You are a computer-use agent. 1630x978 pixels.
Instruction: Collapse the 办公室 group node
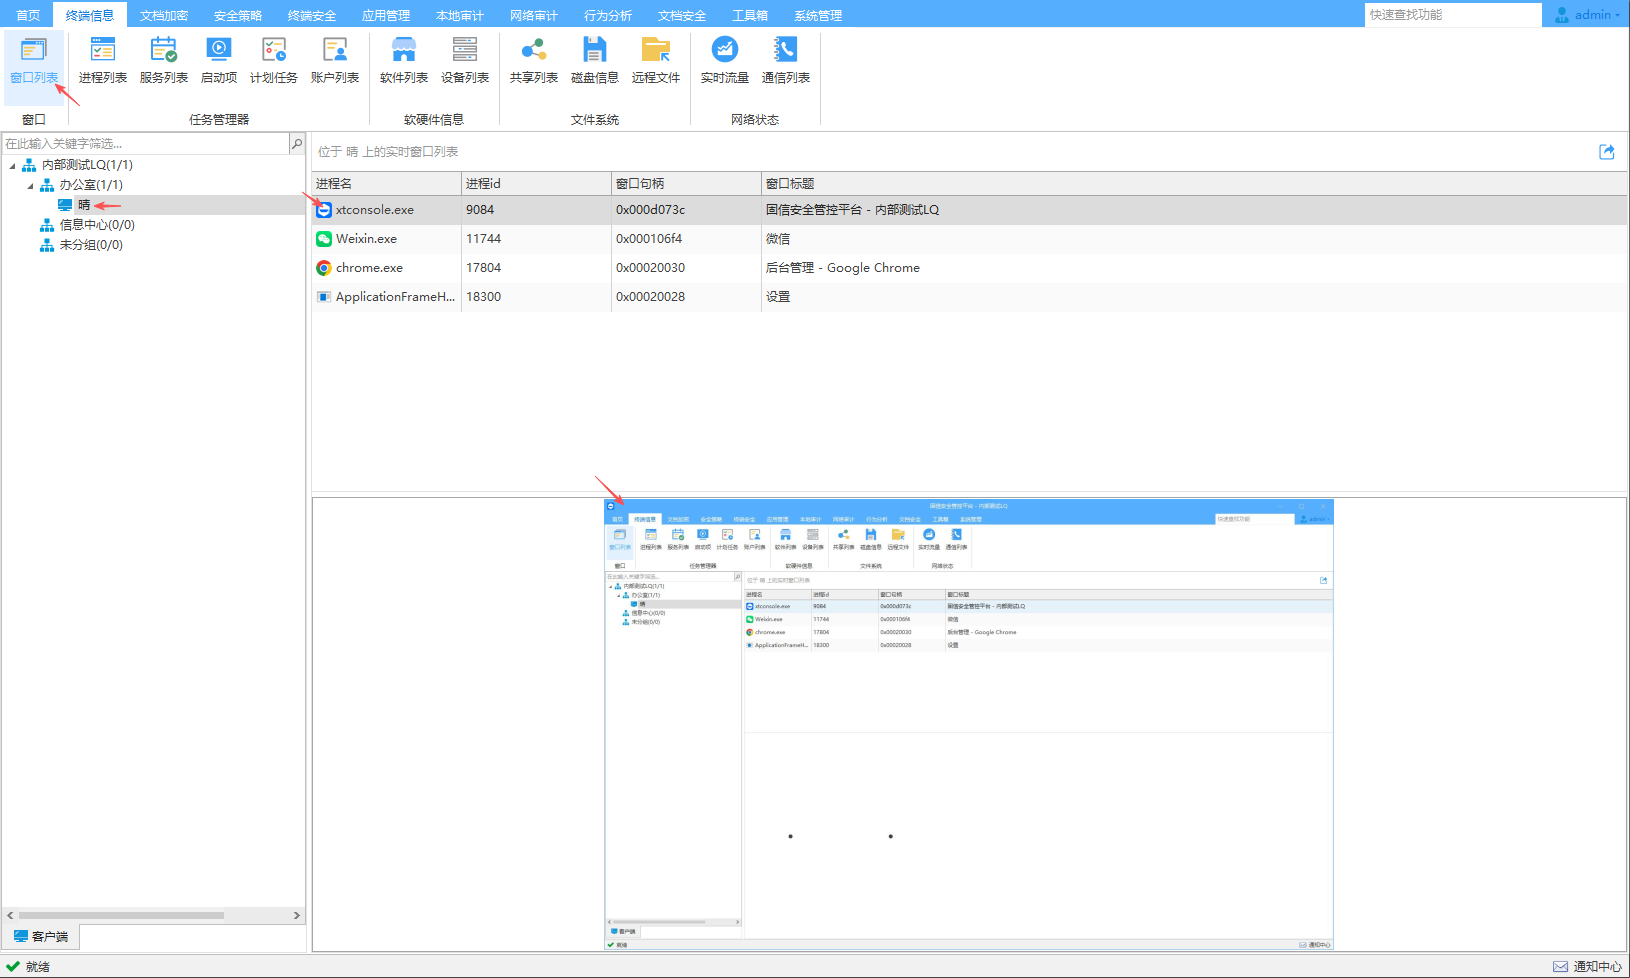click(x=30, y=185)
